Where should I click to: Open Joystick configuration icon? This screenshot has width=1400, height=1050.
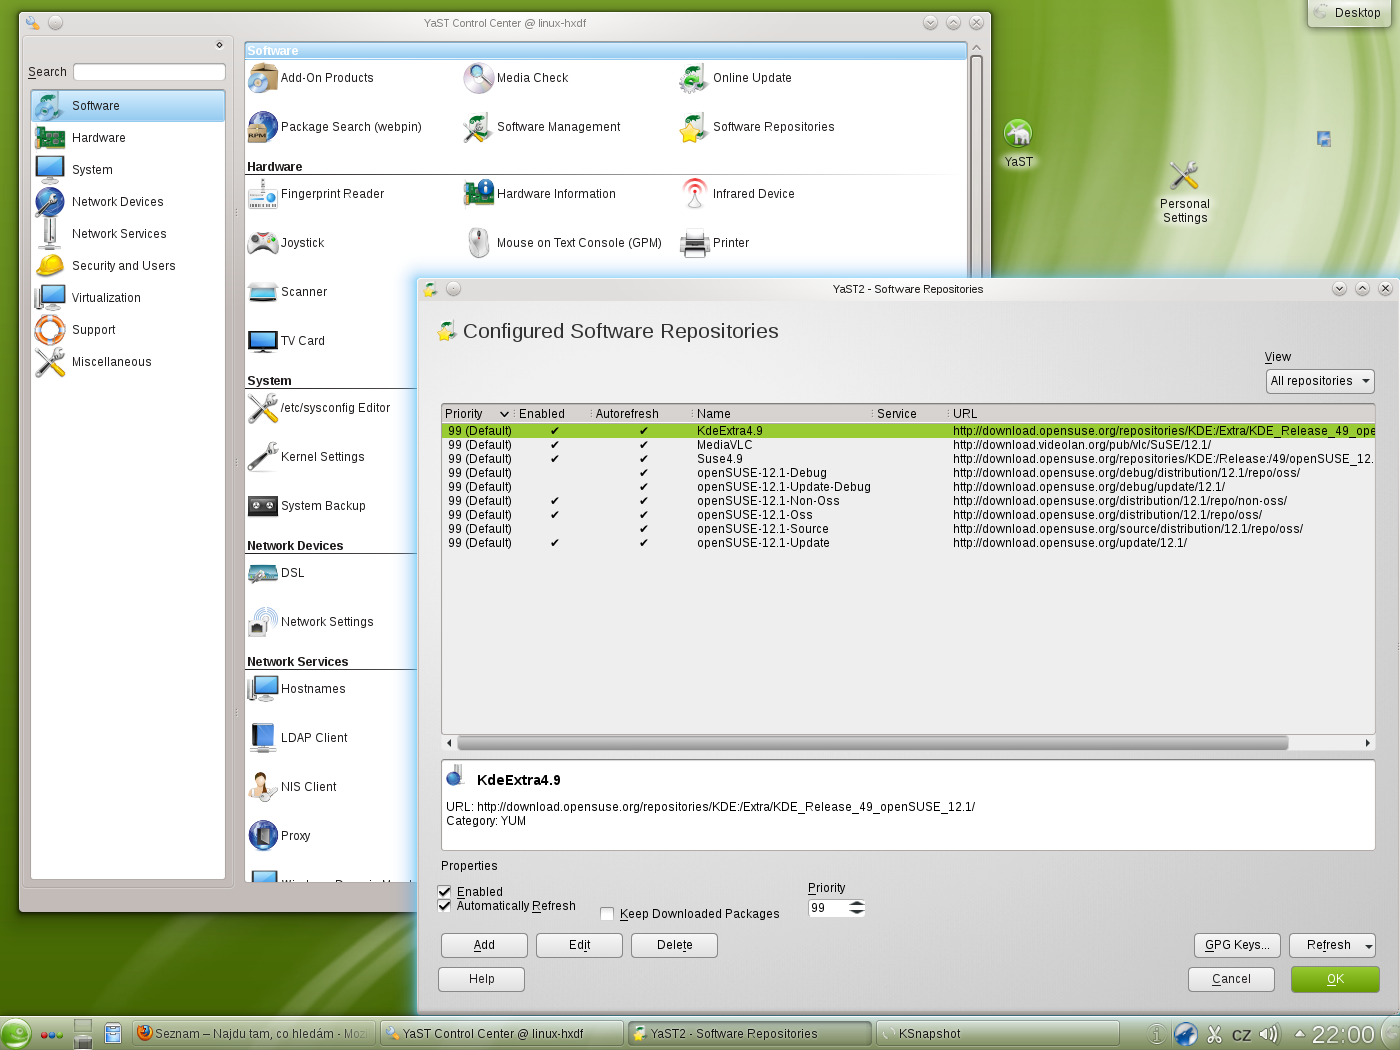pos(263,243)
